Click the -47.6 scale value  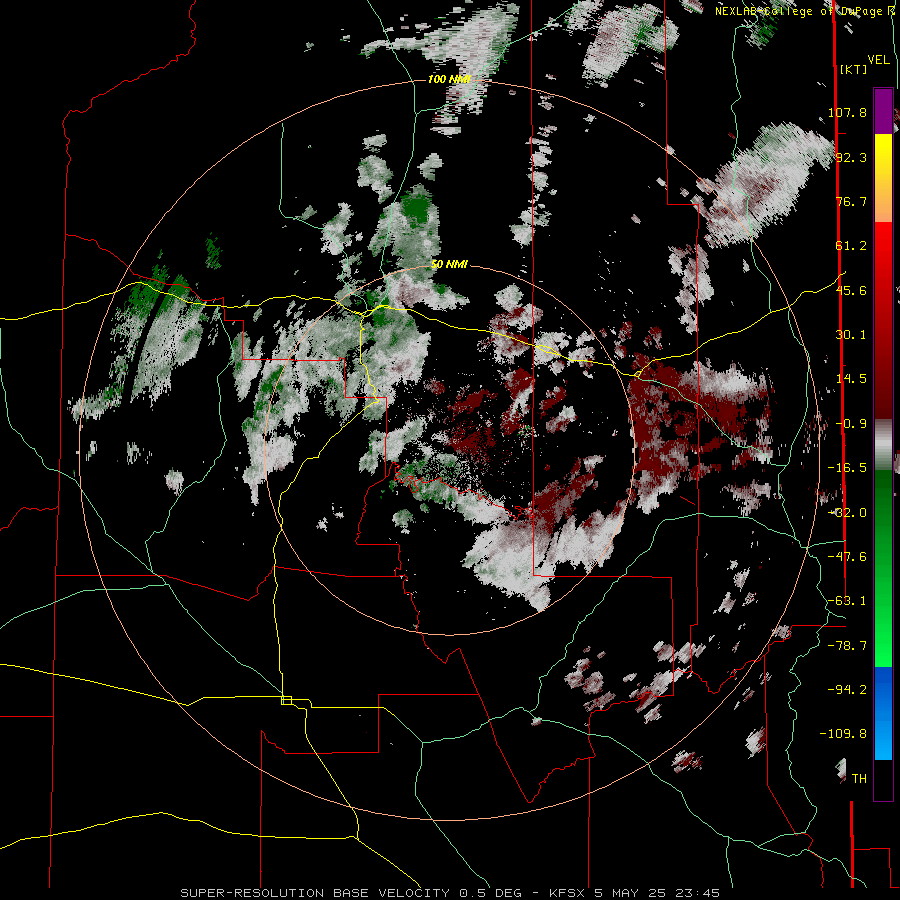click(x=847, y=557)
